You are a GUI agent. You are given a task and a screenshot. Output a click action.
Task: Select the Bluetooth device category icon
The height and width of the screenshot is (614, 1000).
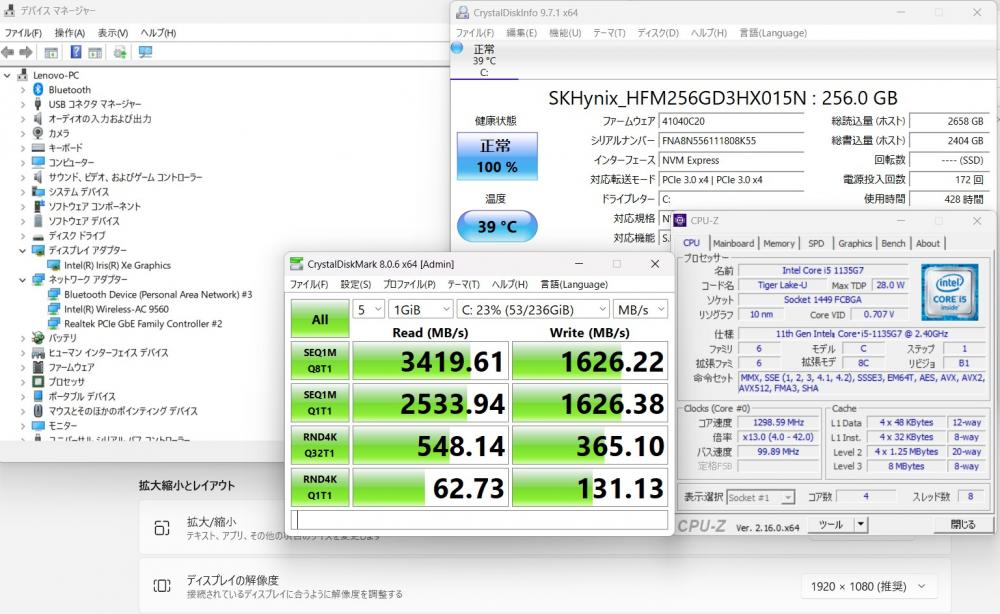click(x=38, y=90)
